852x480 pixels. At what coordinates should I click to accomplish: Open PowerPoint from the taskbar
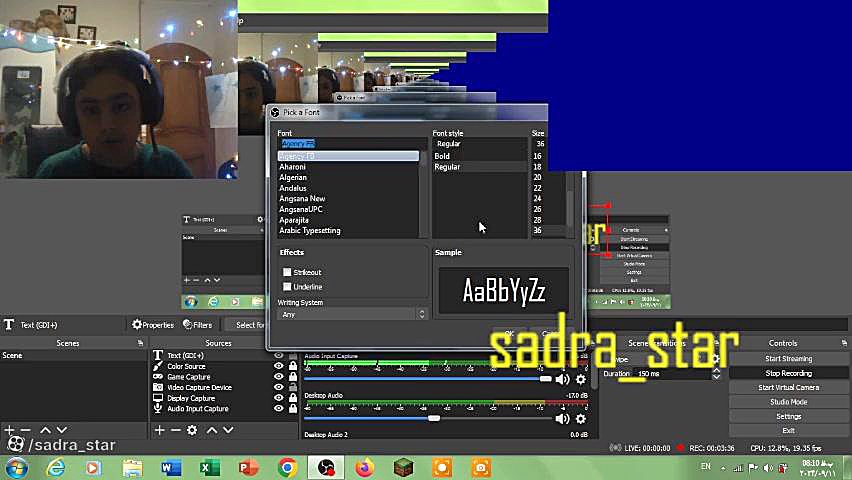pos(248,468)
